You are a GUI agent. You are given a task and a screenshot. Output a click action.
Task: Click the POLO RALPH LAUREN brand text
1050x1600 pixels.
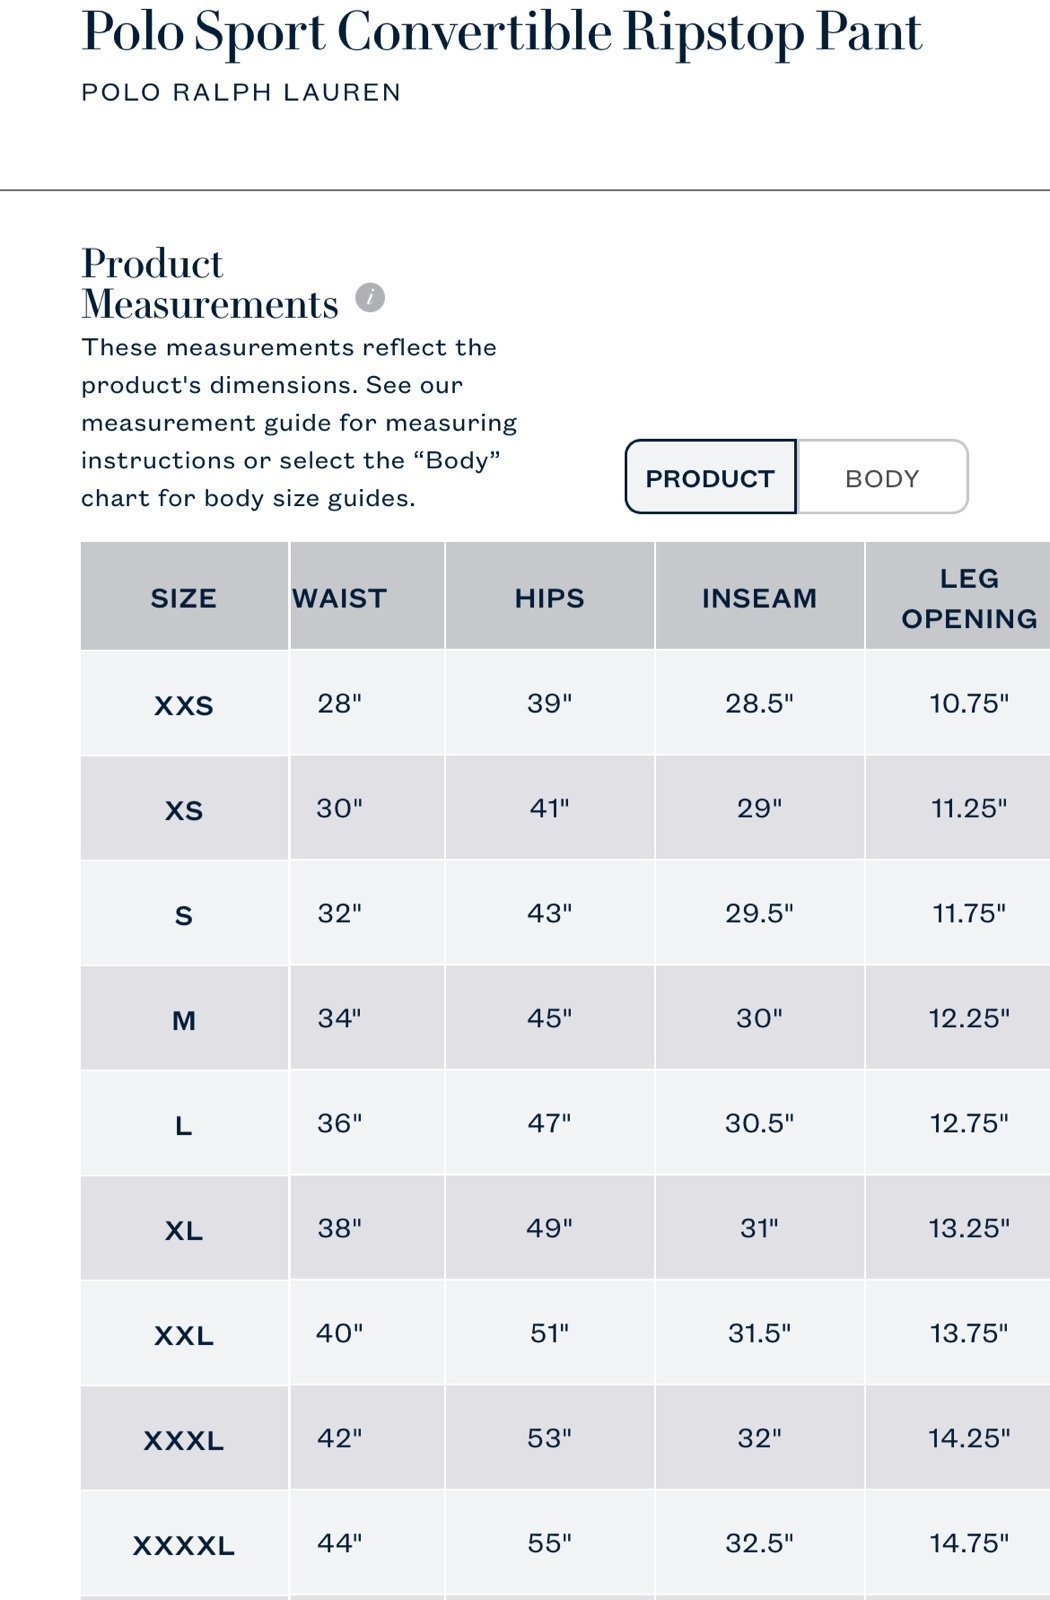241,92
